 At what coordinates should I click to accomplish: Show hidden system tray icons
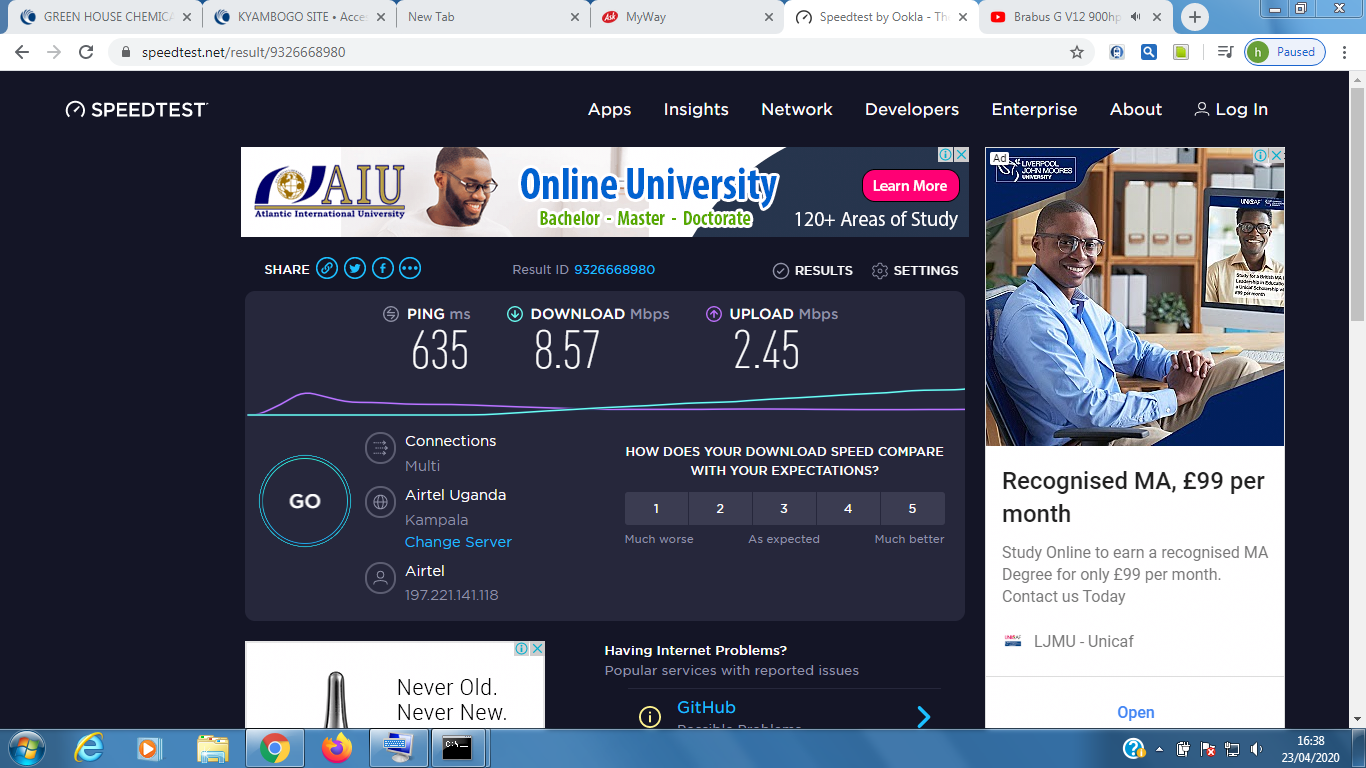click(x=1160, y=749)
